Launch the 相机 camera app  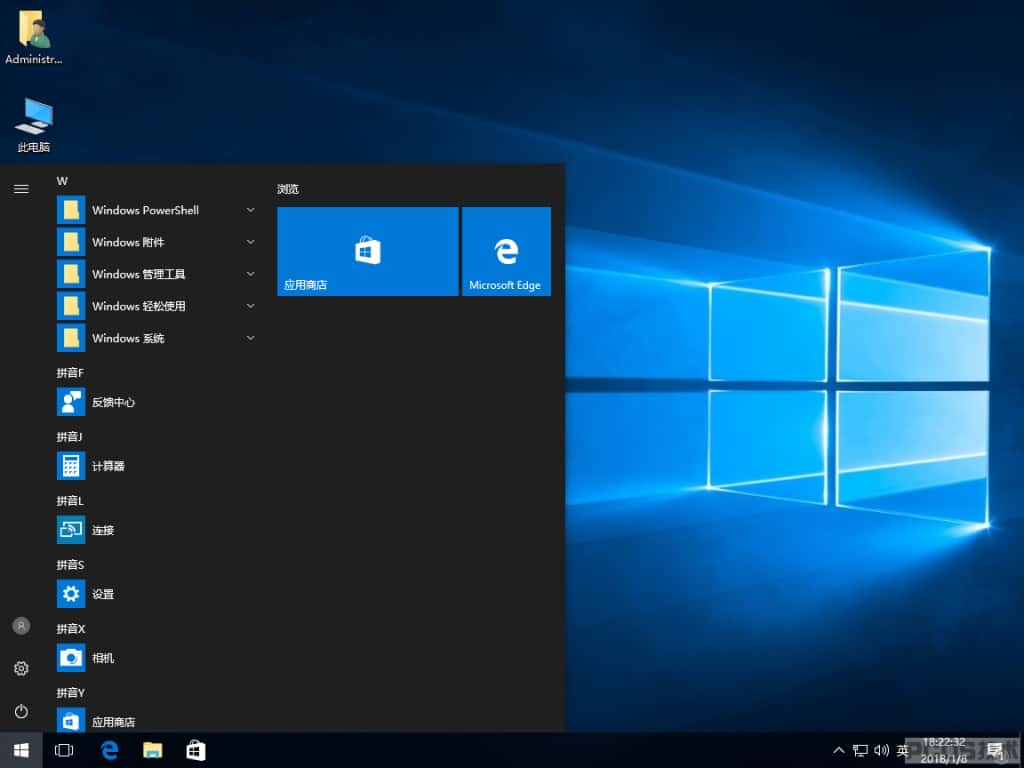[157, 658]
